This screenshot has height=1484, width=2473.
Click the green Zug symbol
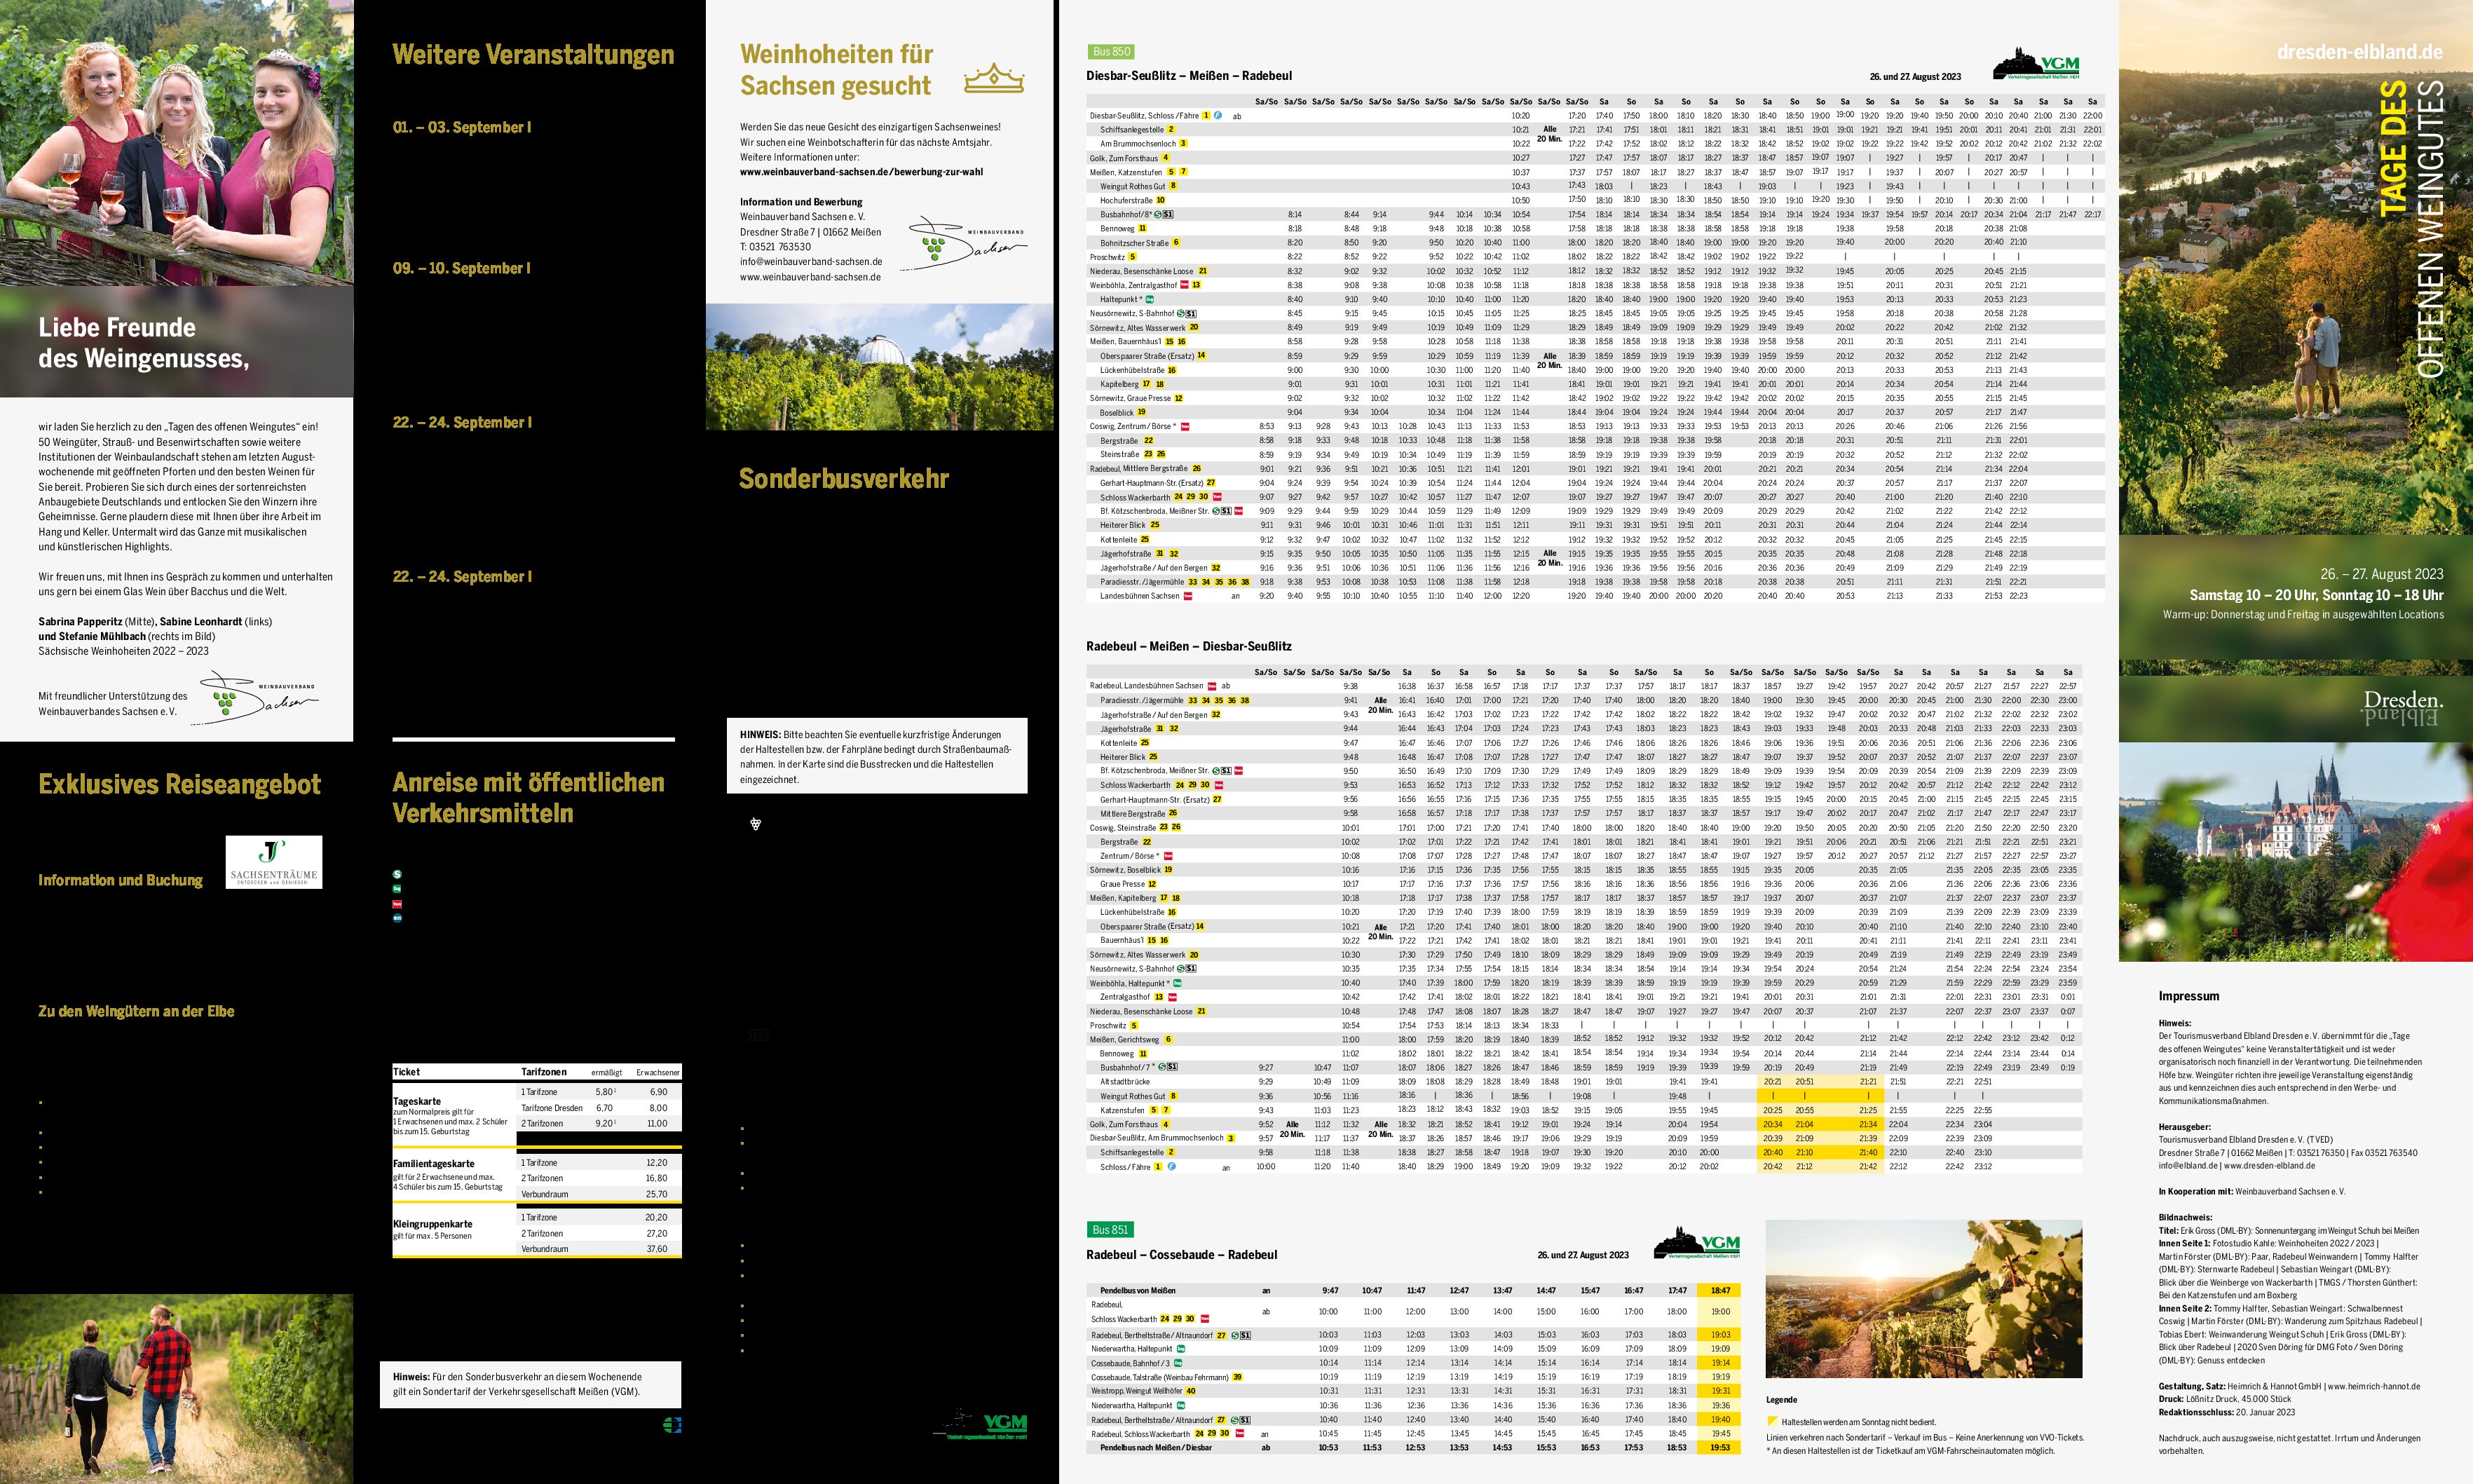[397, 888]
